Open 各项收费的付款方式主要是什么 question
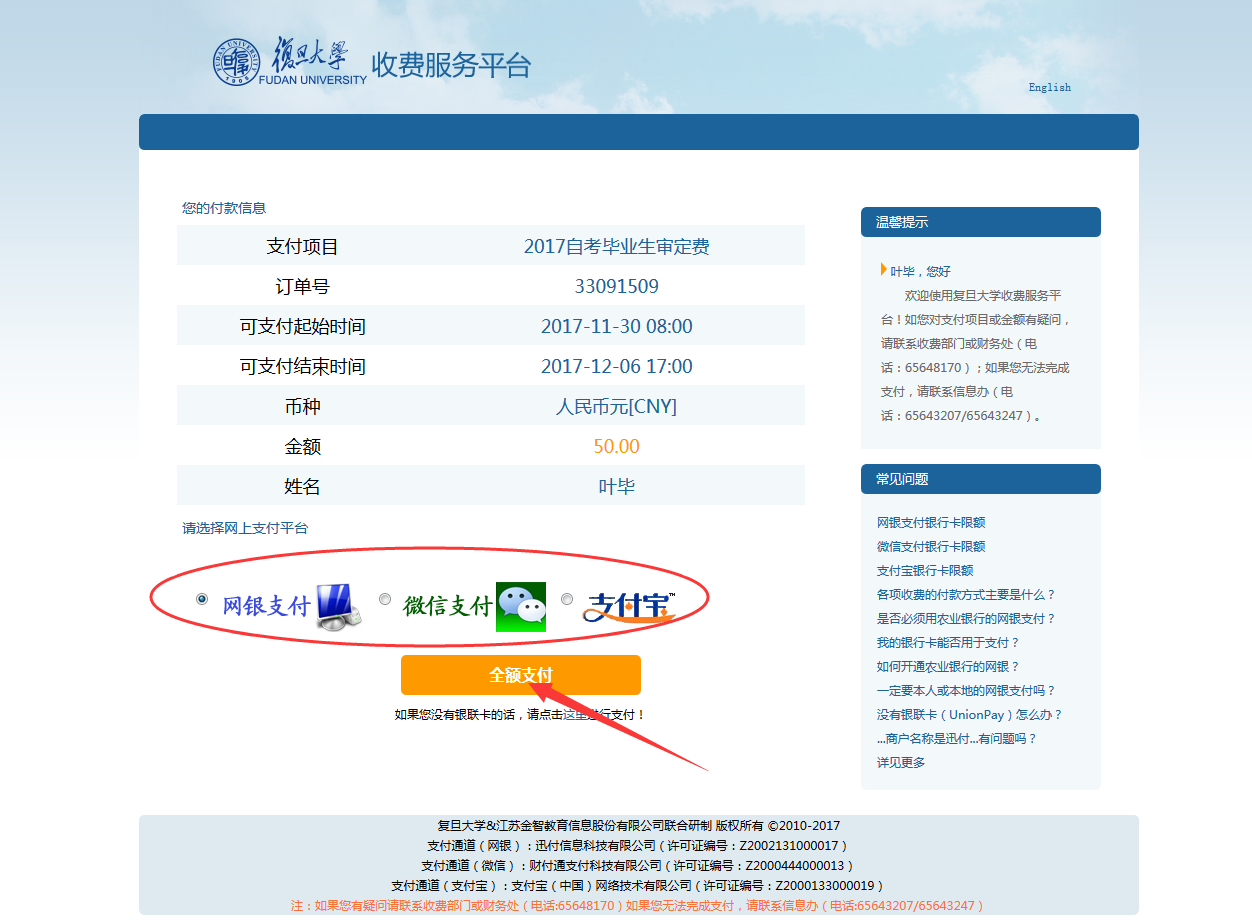The height and width of the screenshot is (920, 1252). pos(966,594)
